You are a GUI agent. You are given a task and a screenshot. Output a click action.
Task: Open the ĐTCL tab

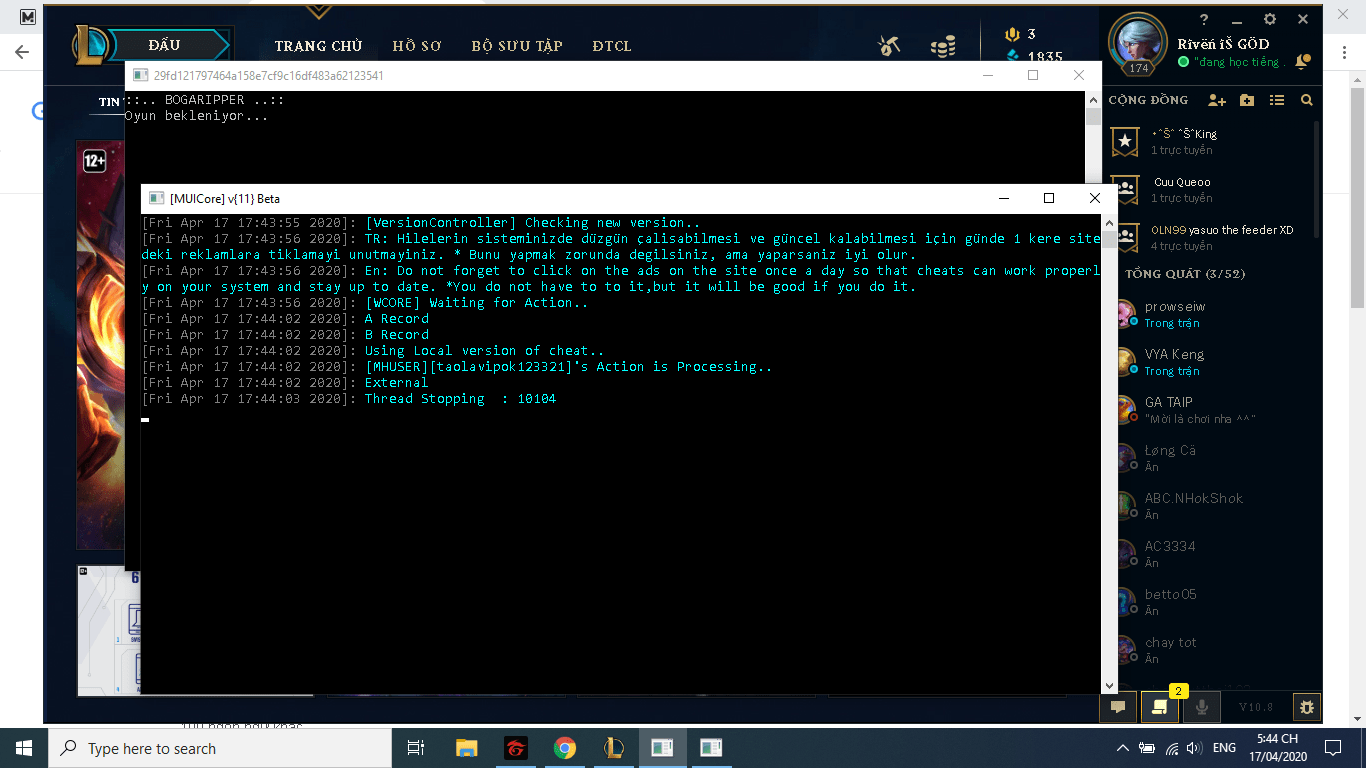(x=611, y=46)
